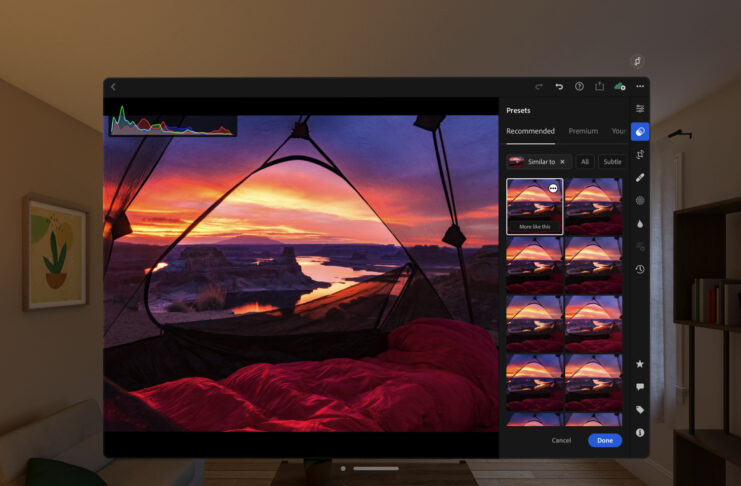Click the selected preset thumbnail
This screenshot has height=486, width=741.
pos(534,206)
